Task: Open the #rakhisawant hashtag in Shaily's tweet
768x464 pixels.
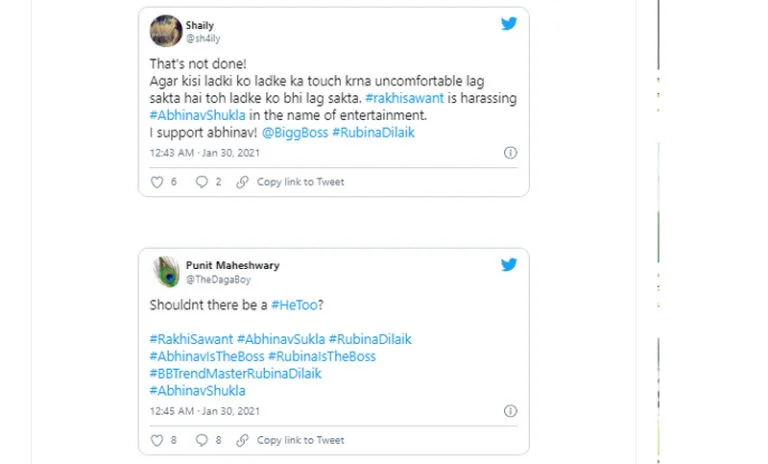Action: 405,98
